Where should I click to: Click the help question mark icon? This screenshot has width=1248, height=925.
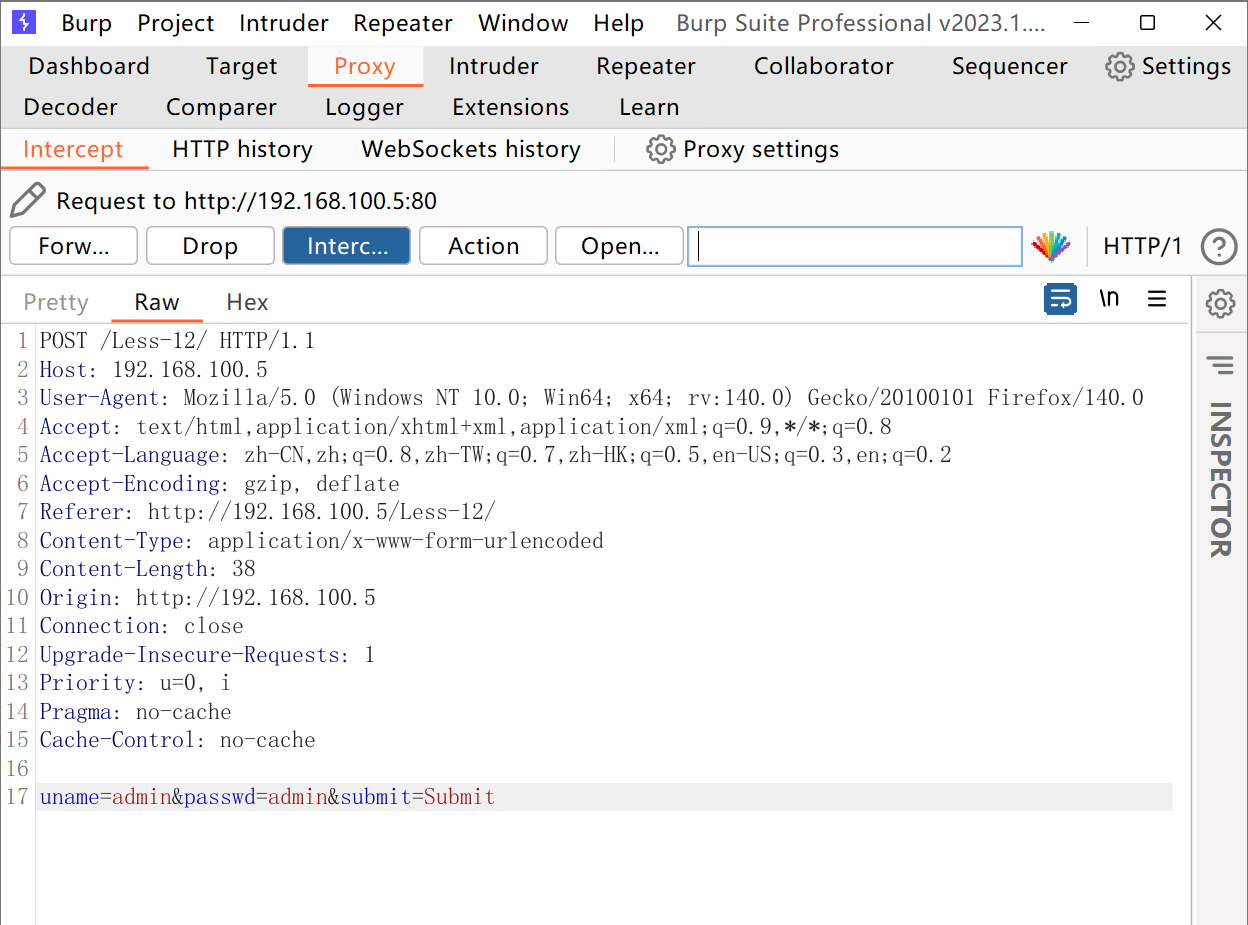coord(1219,246)
